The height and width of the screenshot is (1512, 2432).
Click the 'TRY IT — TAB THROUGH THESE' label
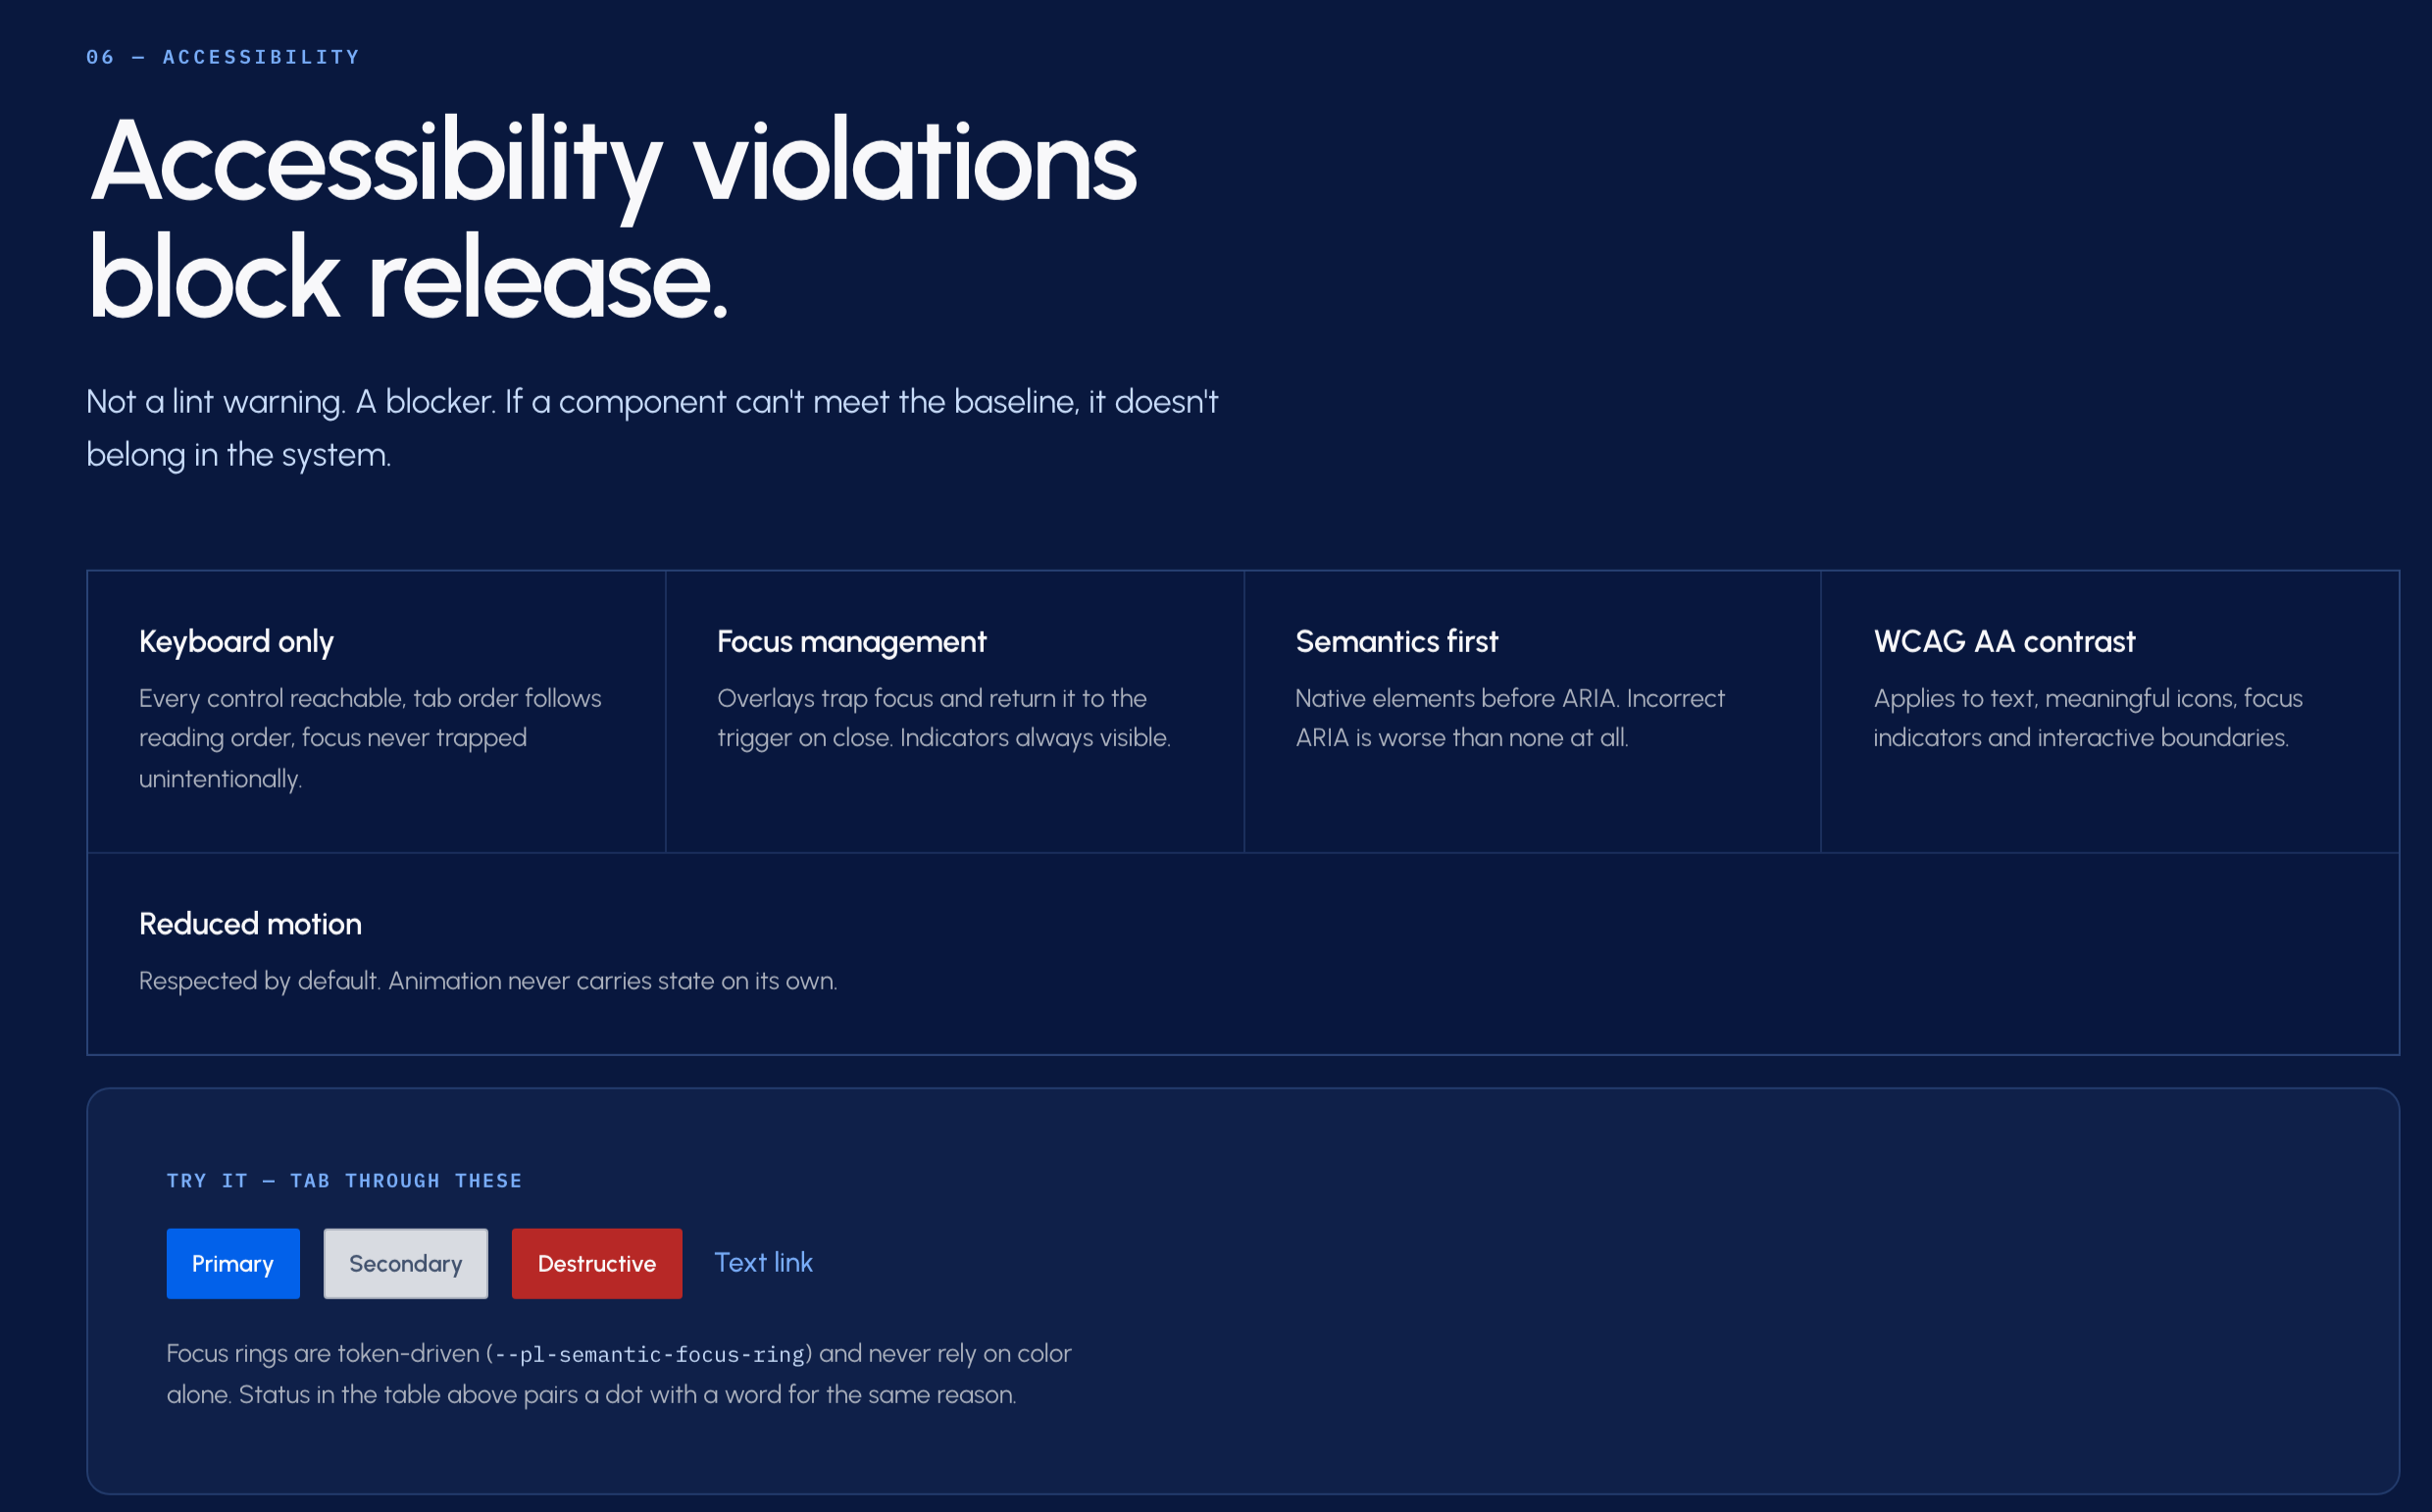pyautogui.click(x=344, y=1180)
